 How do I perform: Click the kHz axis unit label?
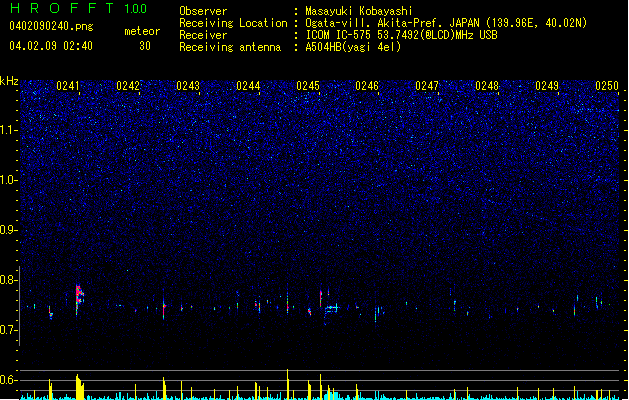point(9,81)
